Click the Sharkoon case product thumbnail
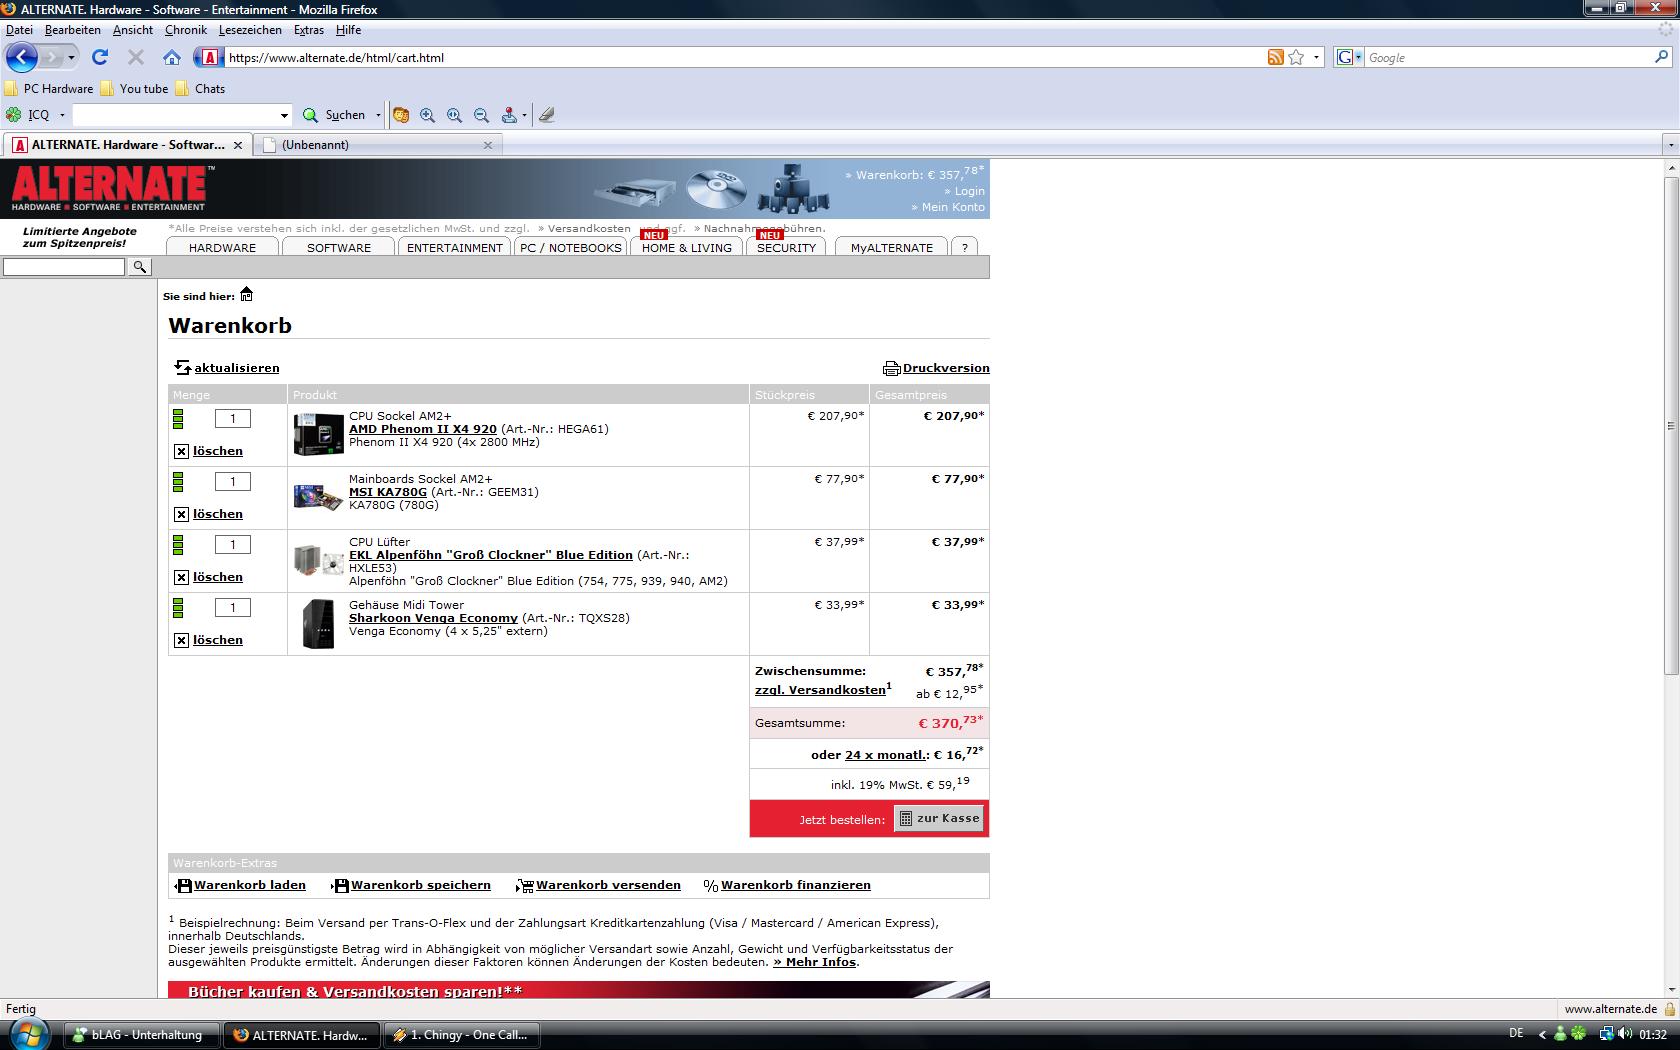Screen dimensions: 1680x1050 (x=318, y=623)
